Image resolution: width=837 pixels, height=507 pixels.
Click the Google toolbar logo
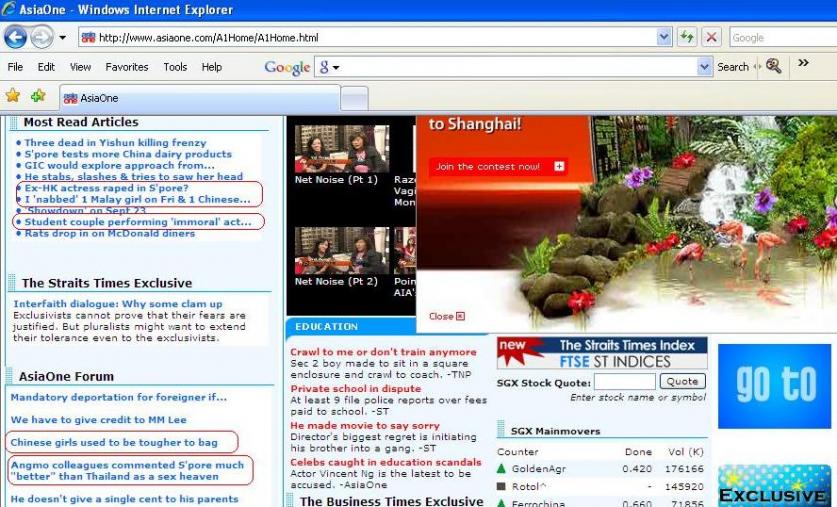point(287,68)
